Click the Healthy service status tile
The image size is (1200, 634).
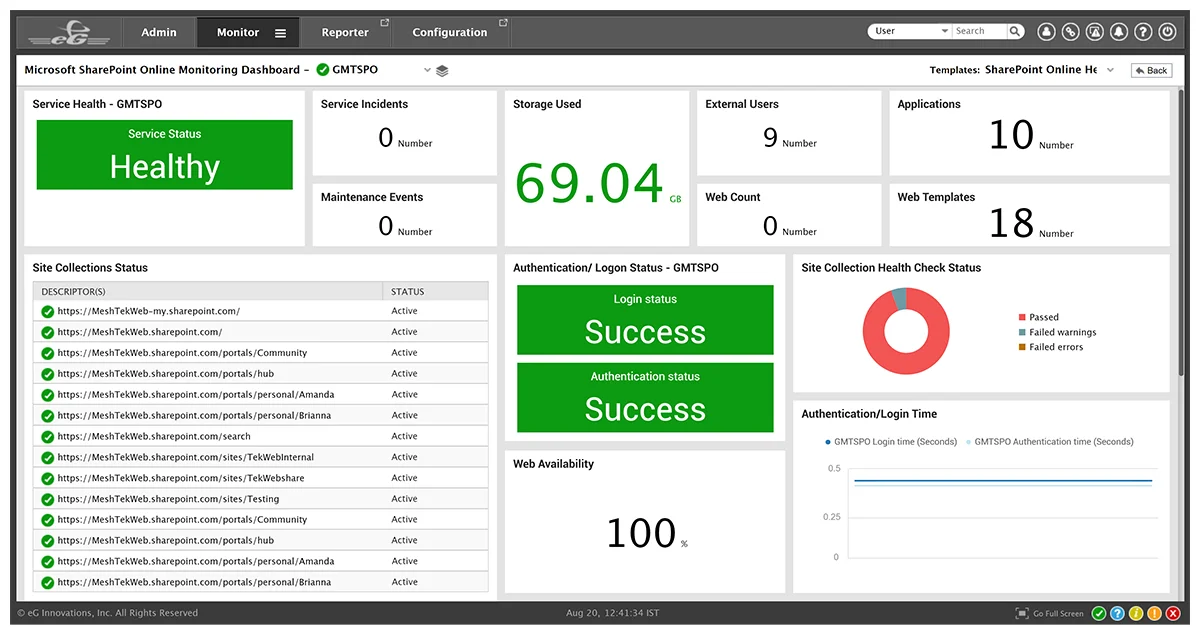tap(165, 155)
